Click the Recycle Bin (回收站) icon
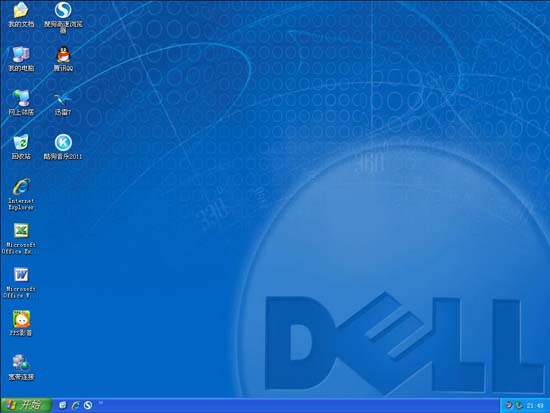 [x=21, y=142]
